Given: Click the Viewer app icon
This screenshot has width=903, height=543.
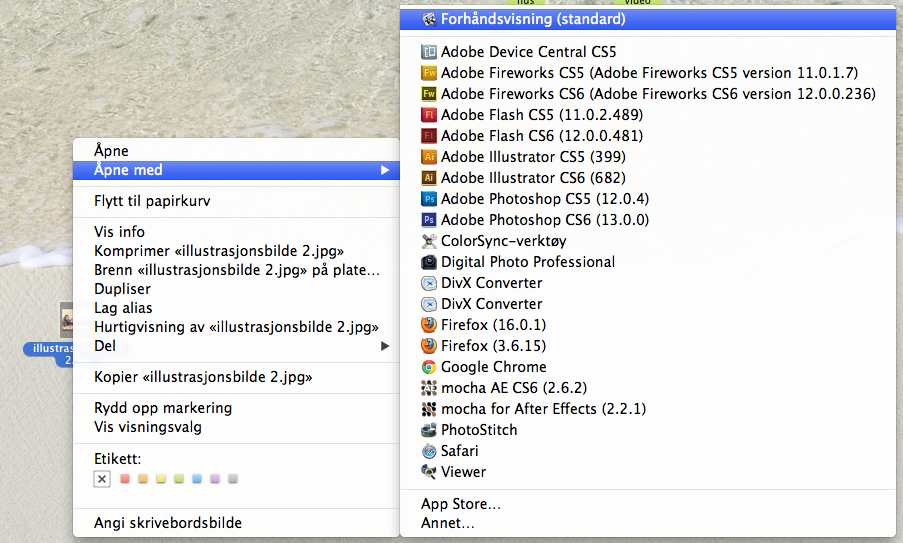Looking at the screenshot, I should (x=429, y=472).
